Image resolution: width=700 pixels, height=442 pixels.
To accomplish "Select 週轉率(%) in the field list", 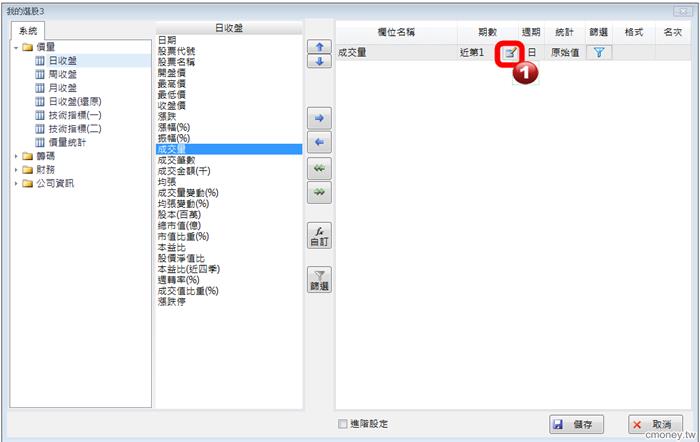I will coord(178,280).
